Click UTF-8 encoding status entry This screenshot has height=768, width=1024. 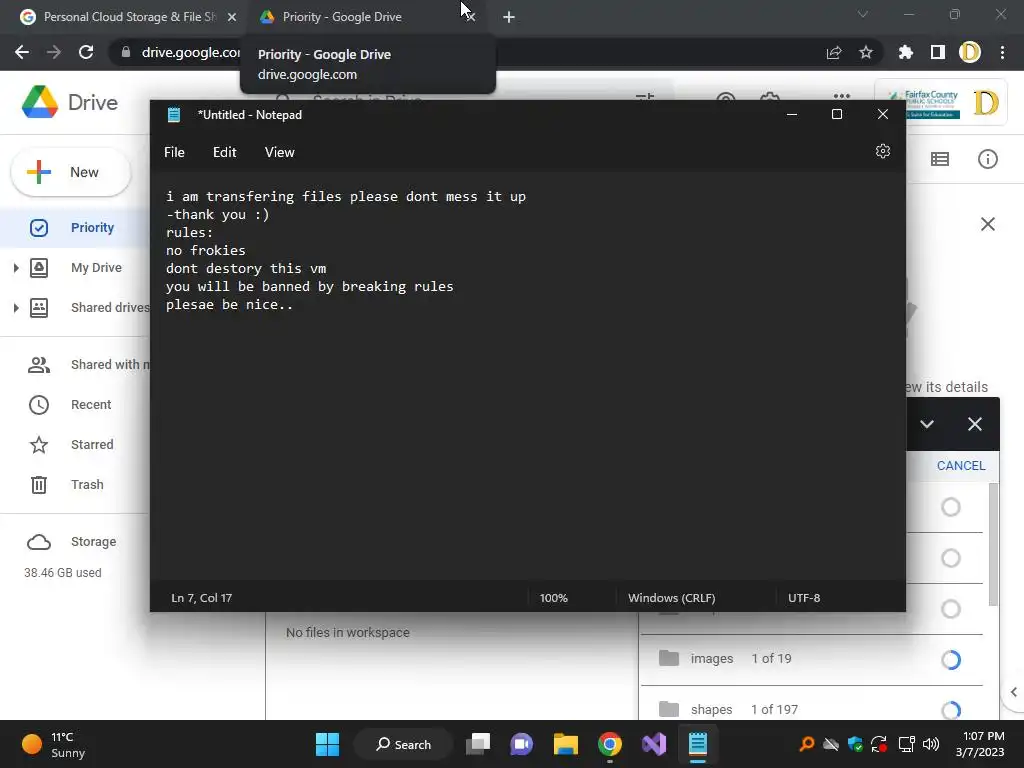click(x=804, y=598)
